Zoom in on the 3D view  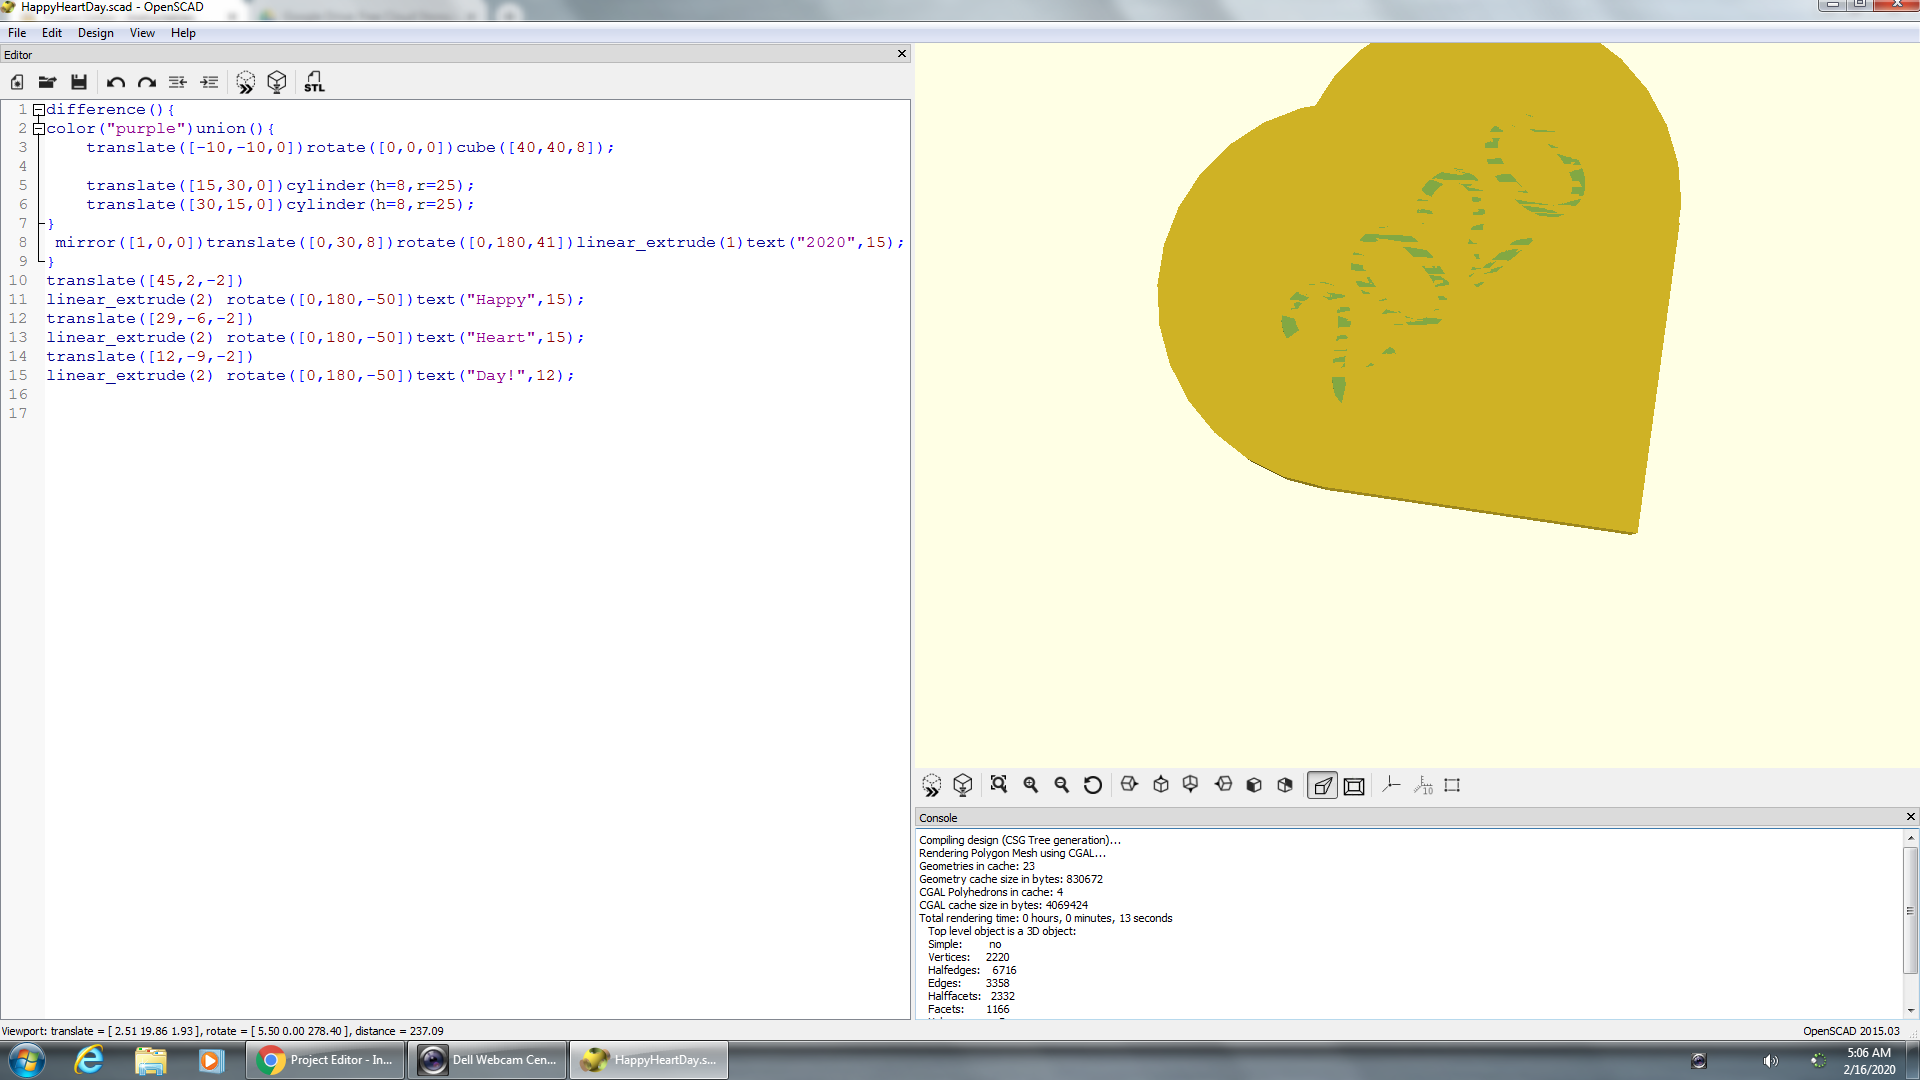point(1031,785)
